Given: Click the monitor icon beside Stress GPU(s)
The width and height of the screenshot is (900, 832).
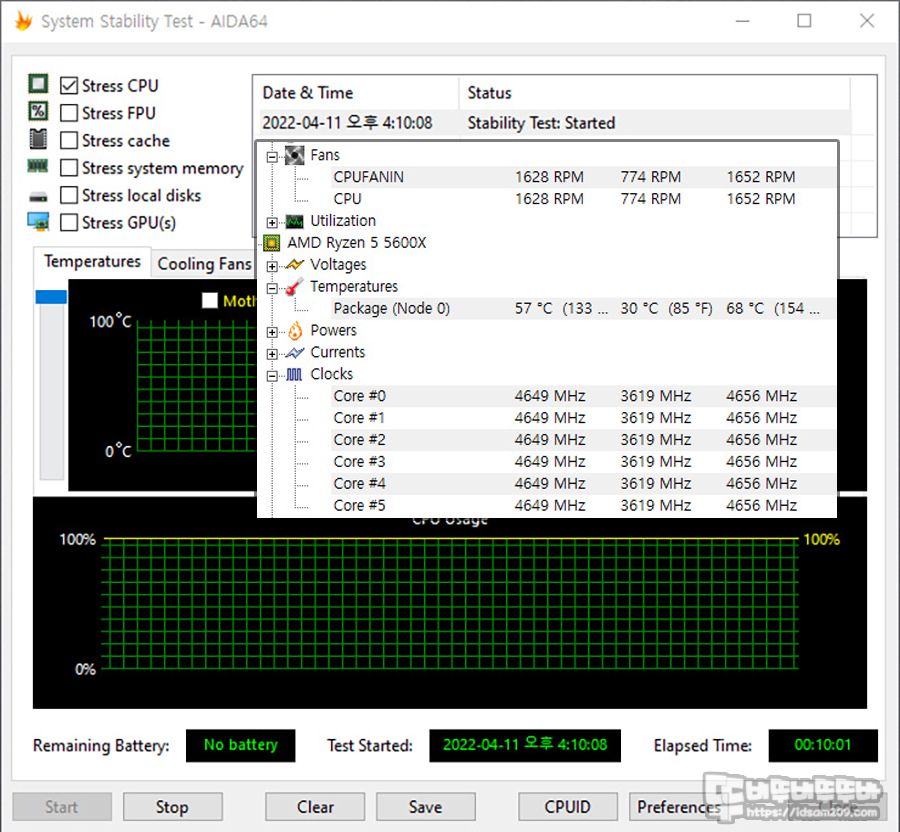Looking at the screenshot, I should point(38,221).
